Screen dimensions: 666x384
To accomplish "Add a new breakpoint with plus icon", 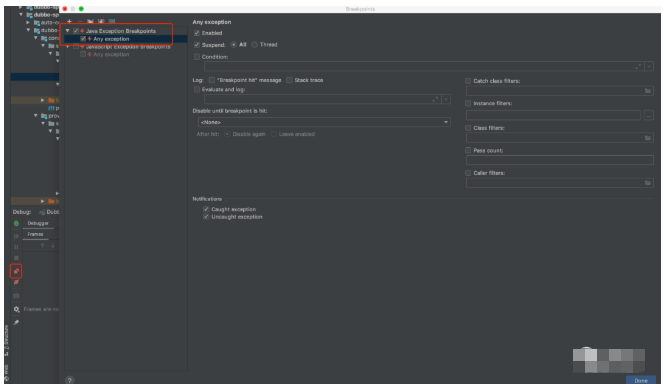I will (x=69, y=21).
